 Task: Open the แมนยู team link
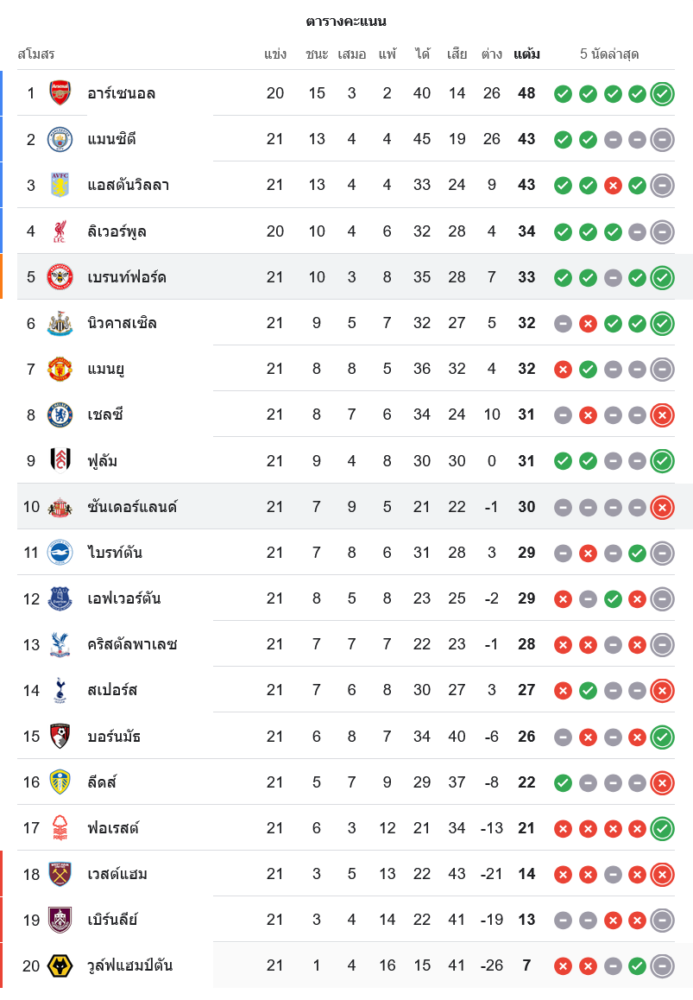point(106,369)
